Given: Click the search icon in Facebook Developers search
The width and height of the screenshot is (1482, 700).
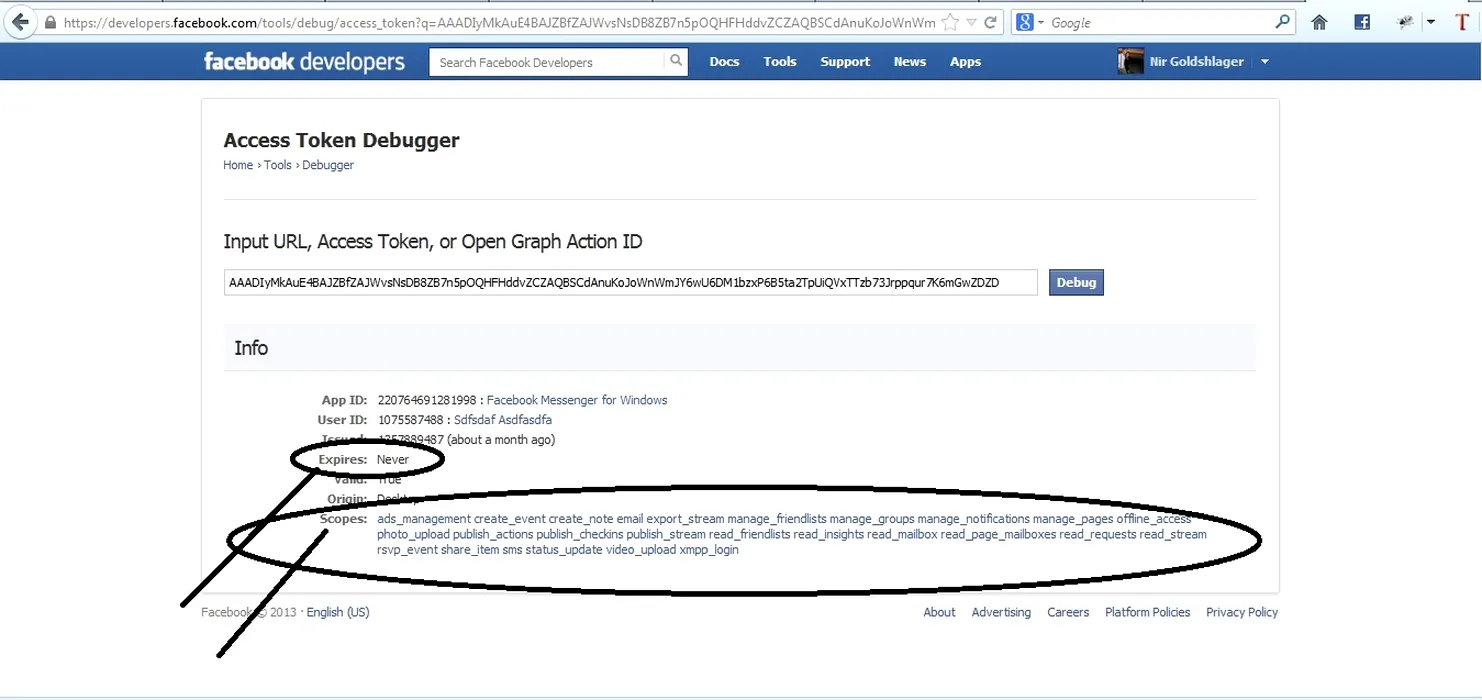Looking at the screenshot, I should 676,61.
